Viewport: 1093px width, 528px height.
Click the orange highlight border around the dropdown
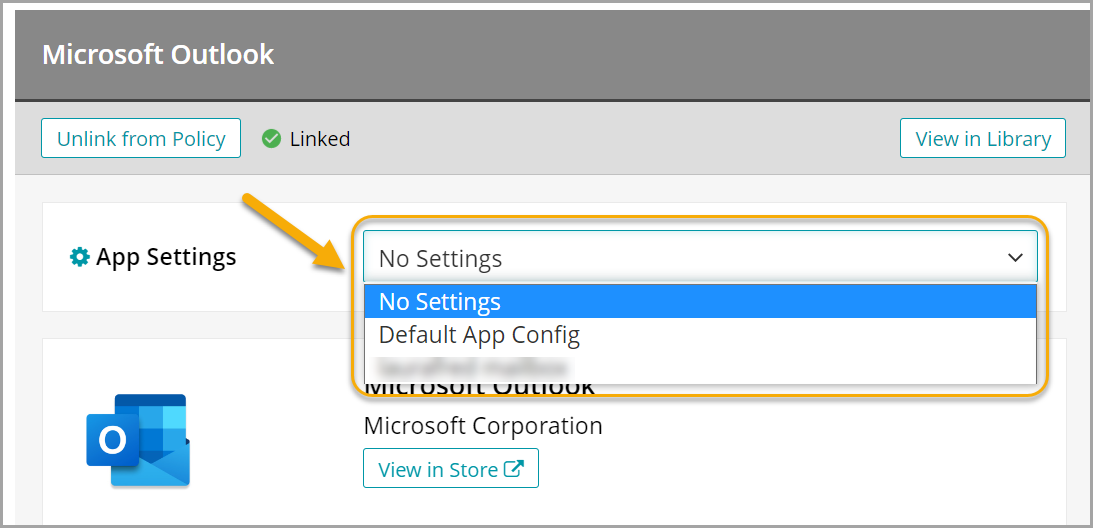[x=1047, y=300]
